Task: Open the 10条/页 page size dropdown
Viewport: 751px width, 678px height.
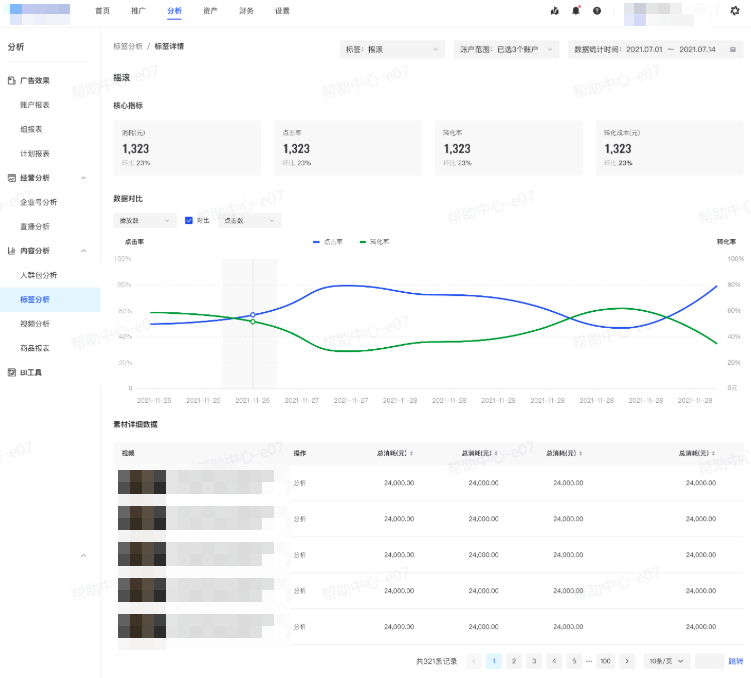Action: [x=667, y=661]
